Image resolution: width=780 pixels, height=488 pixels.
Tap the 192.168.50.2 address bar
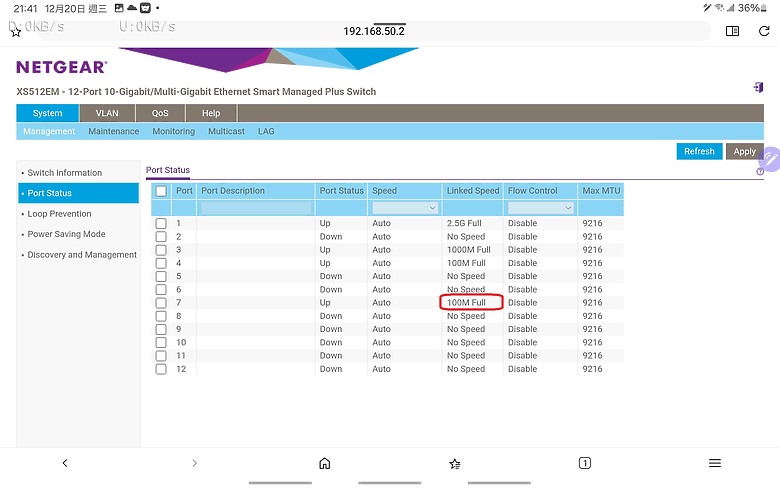coord(374,31)
